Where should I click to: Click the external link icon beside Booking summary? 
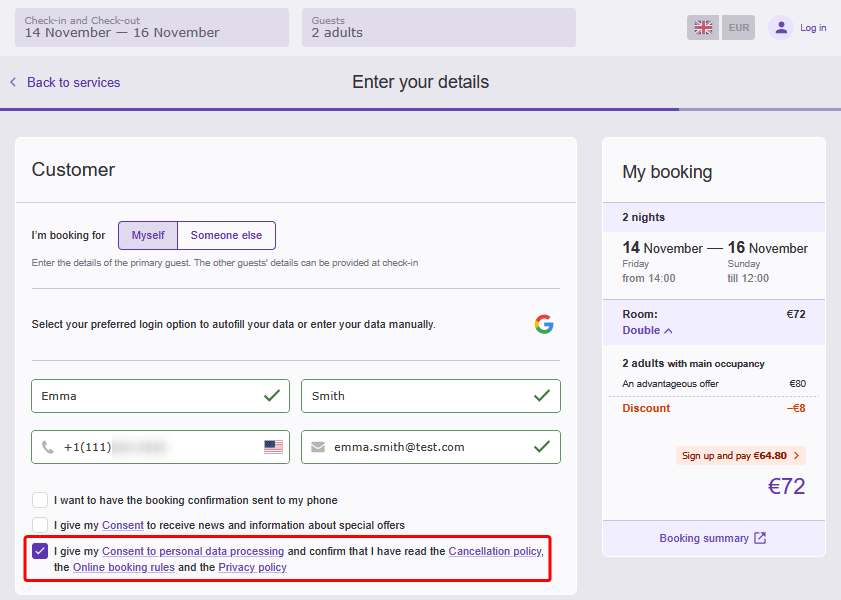[x=760, y=538]
